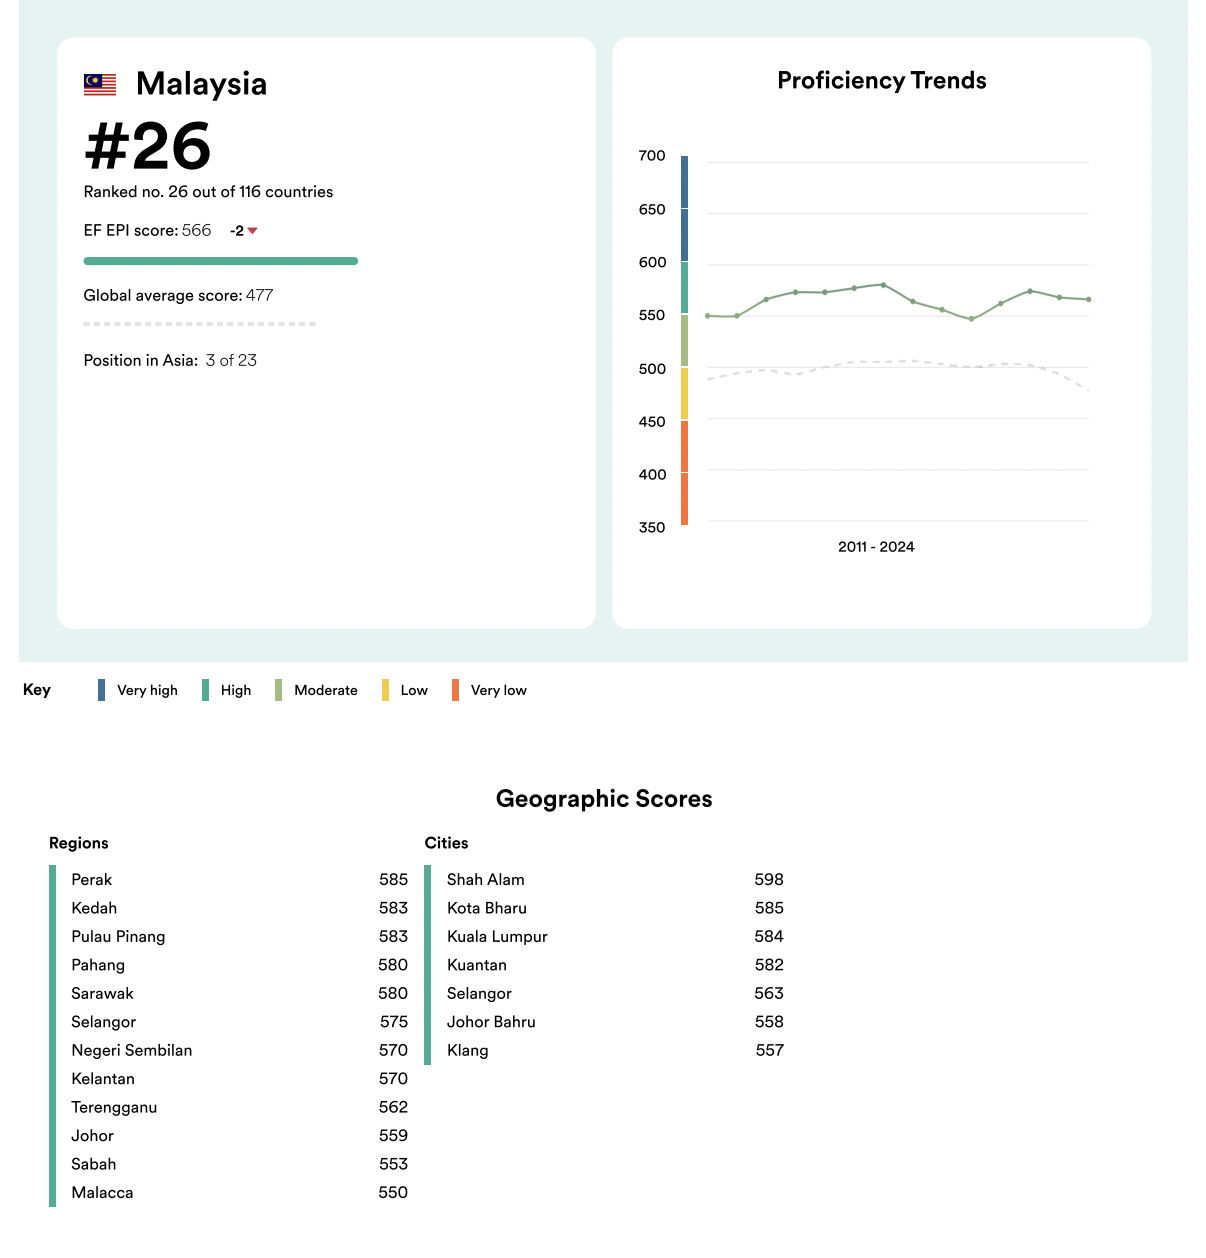Click the red down-arrow beside -2
The height and width of the screenshot is (1258, 1206).
(x=253, y=231)
